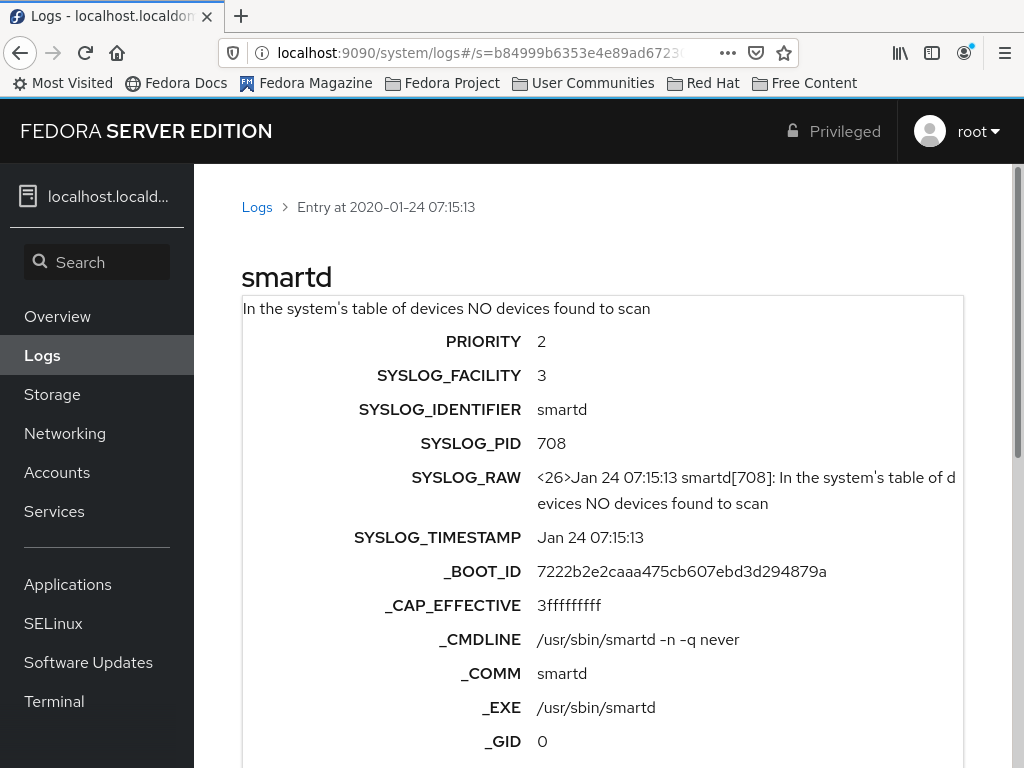
Task: Go back using browser back arrow
Action: click(20, 53)
